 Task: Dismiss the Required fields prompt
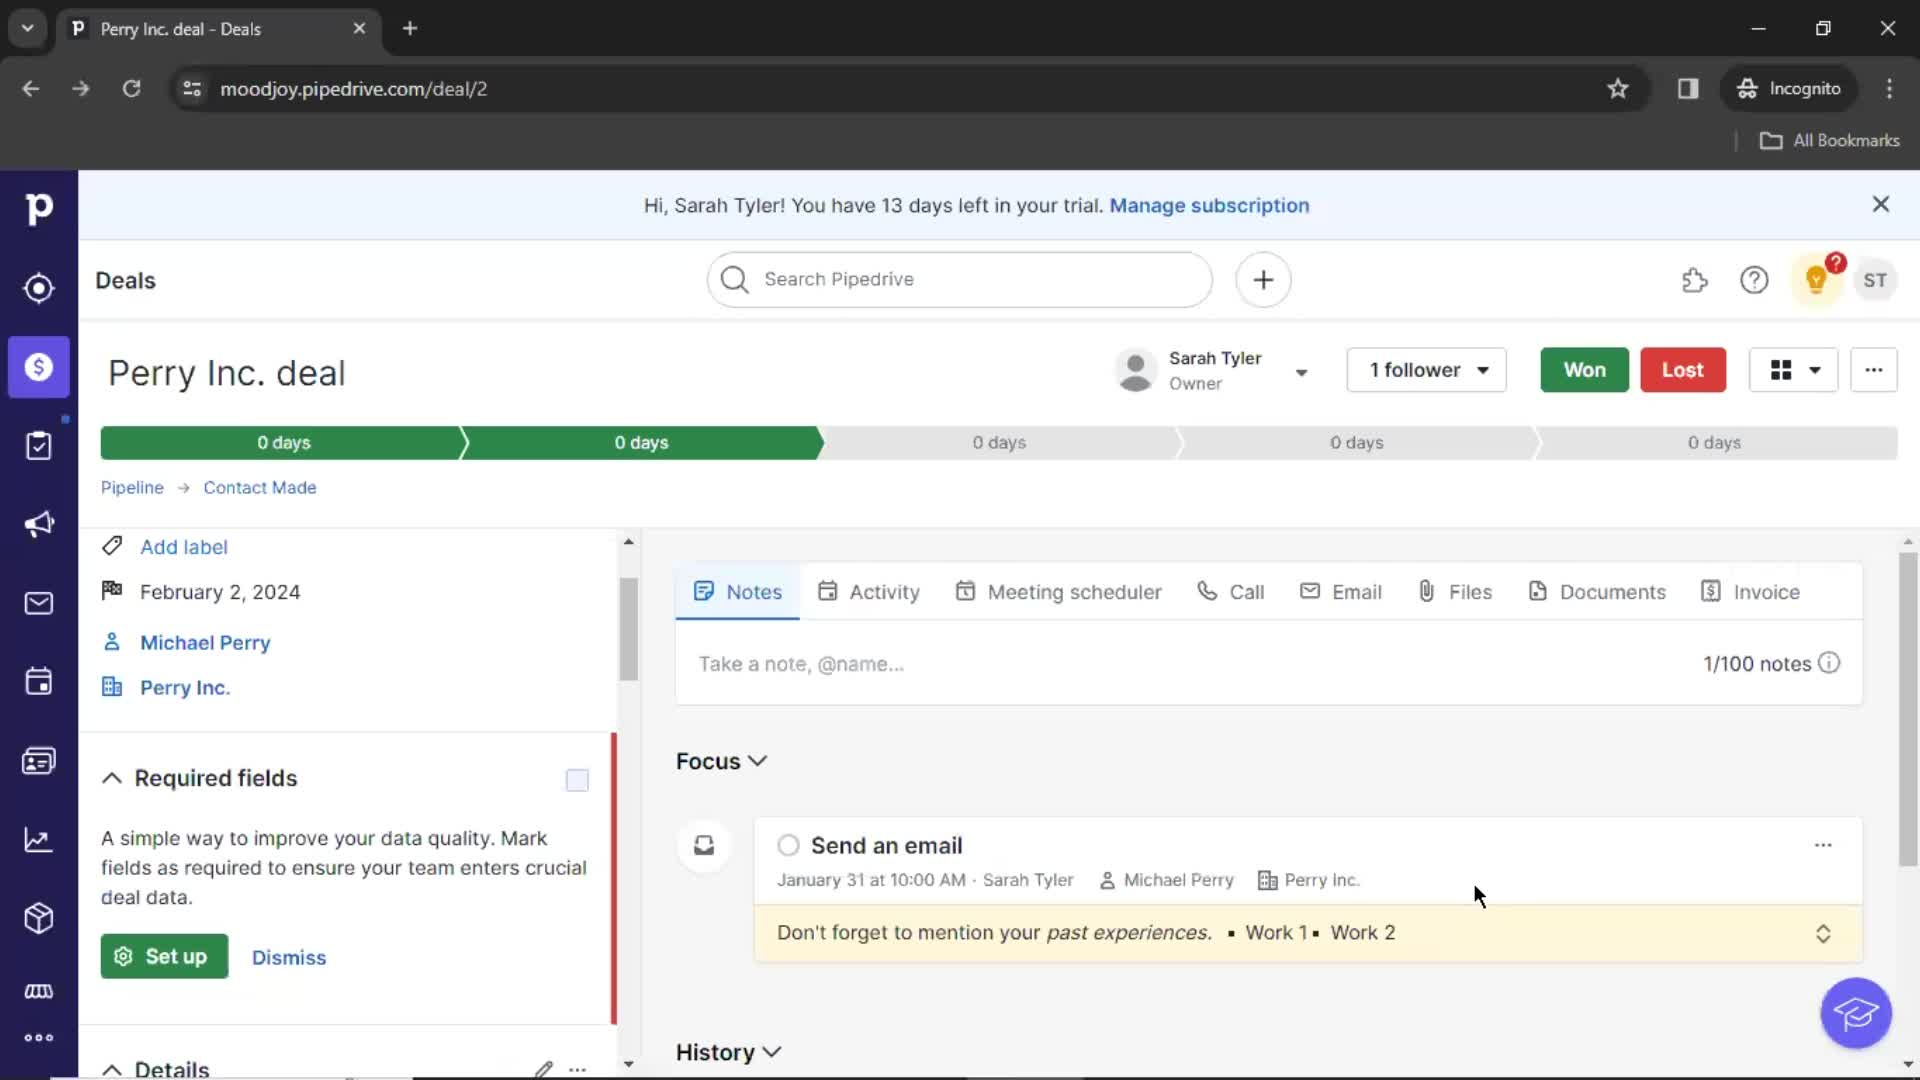(x=289, y=958)
